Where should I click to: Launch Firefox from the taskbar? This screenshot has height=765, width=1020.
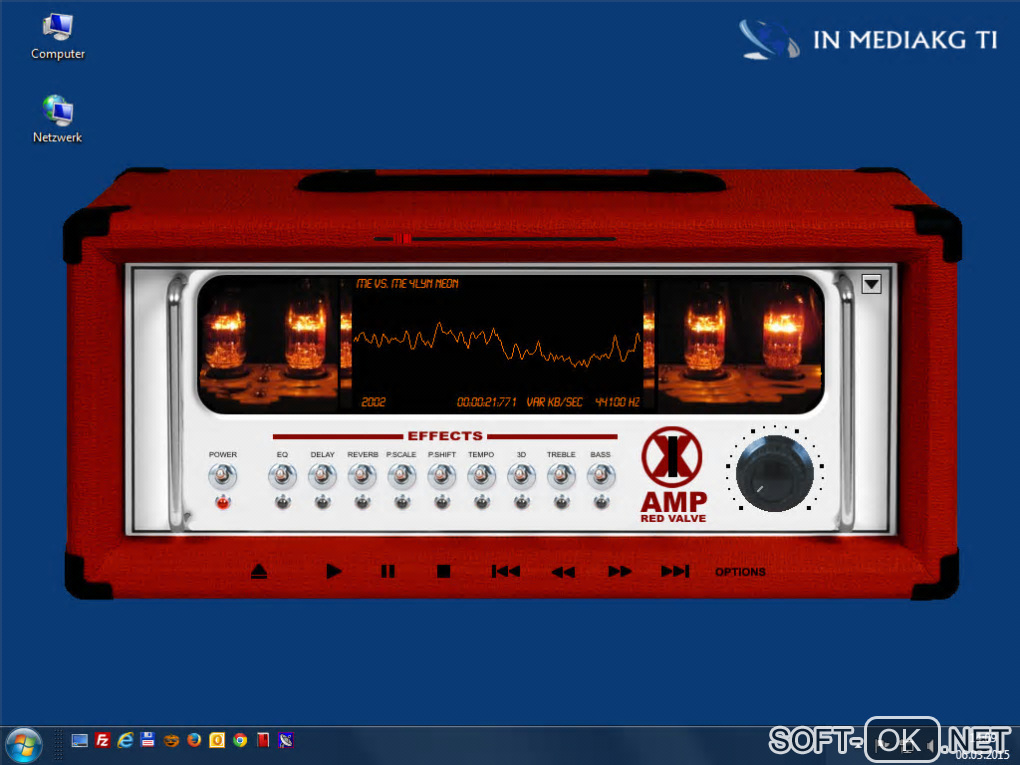pos(194,740)
